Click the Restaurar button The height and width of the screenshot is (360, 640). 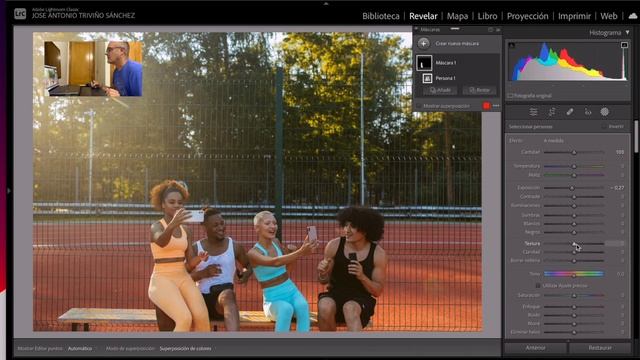600,348
